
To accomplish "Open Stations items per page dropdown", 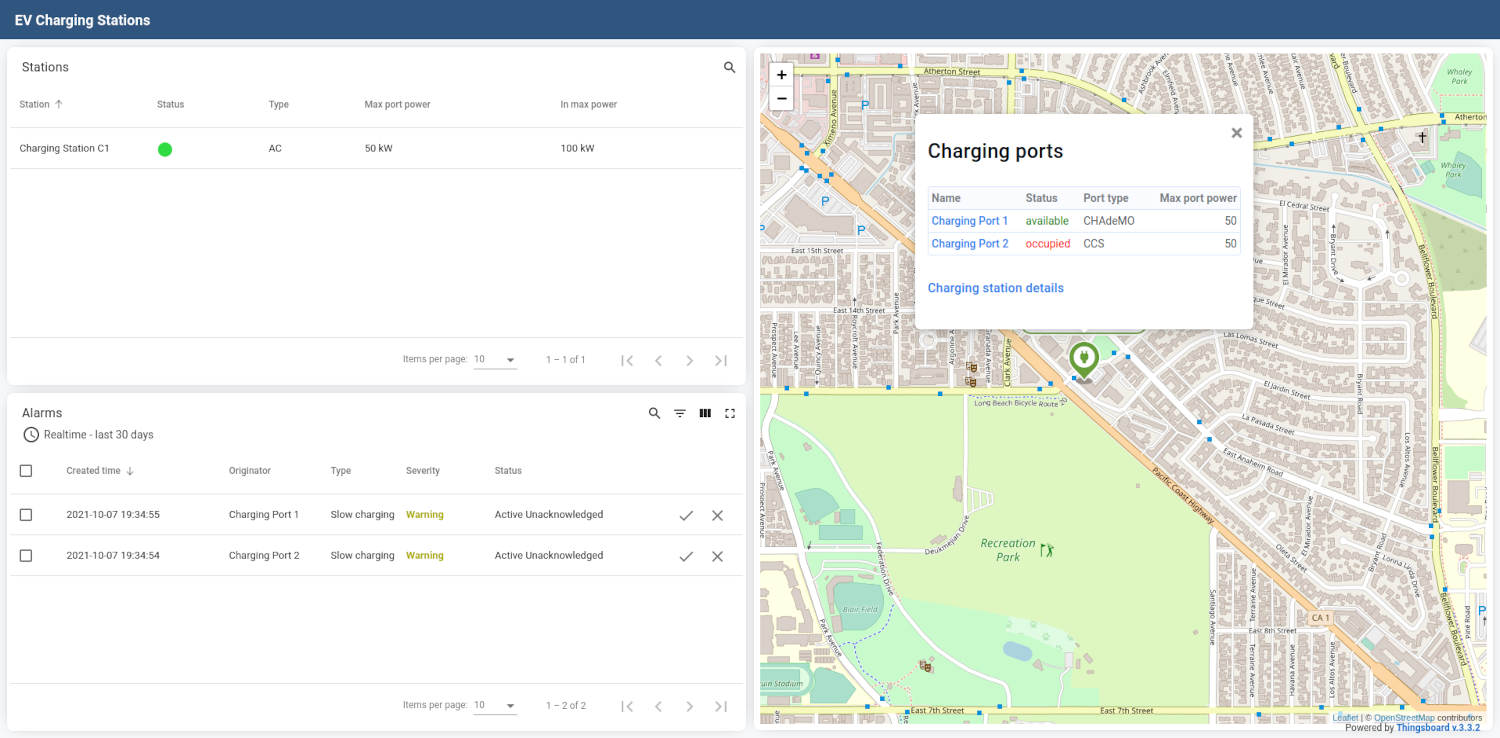I will [495, 360].
